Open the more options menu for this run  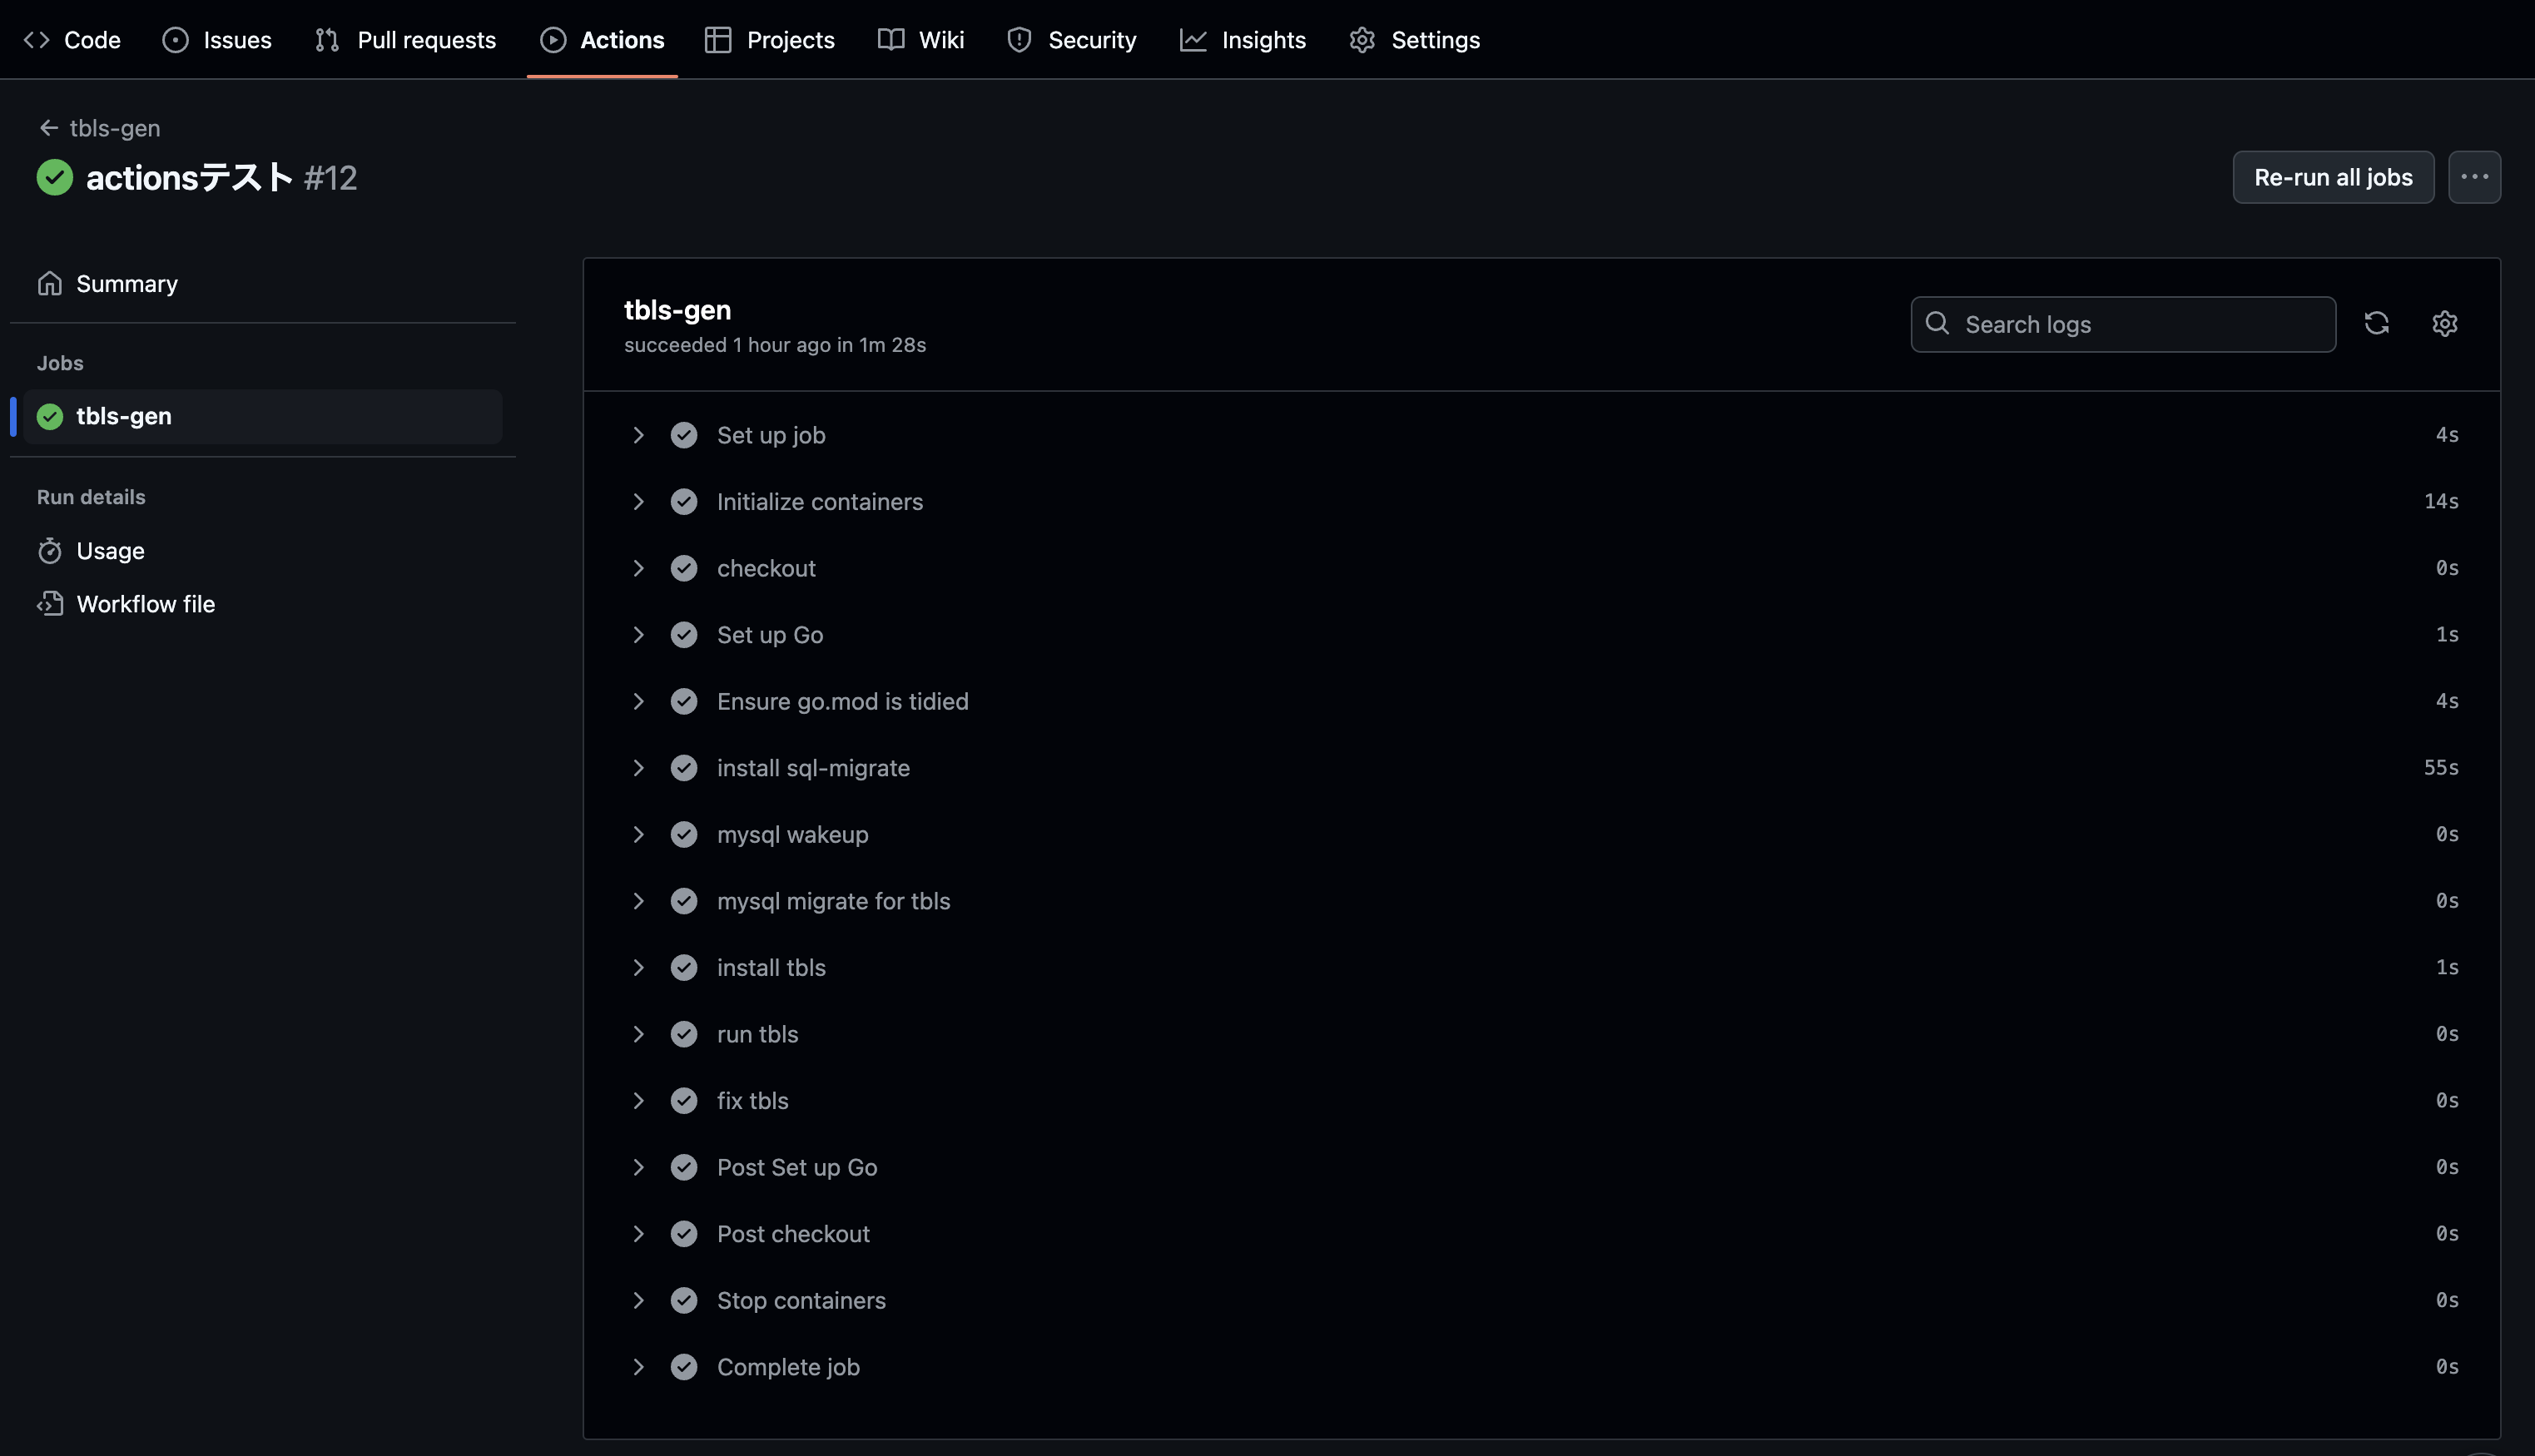coord(2475,176)
